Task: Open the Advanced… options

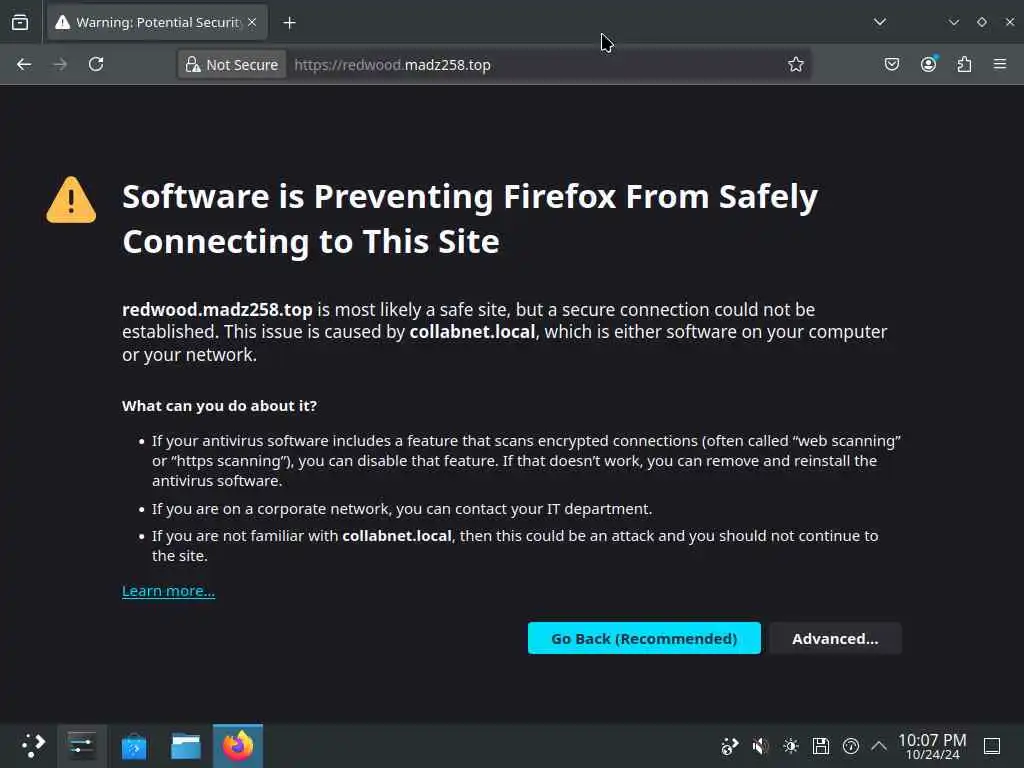Action: pyautogui.click(x=835, y=638)
